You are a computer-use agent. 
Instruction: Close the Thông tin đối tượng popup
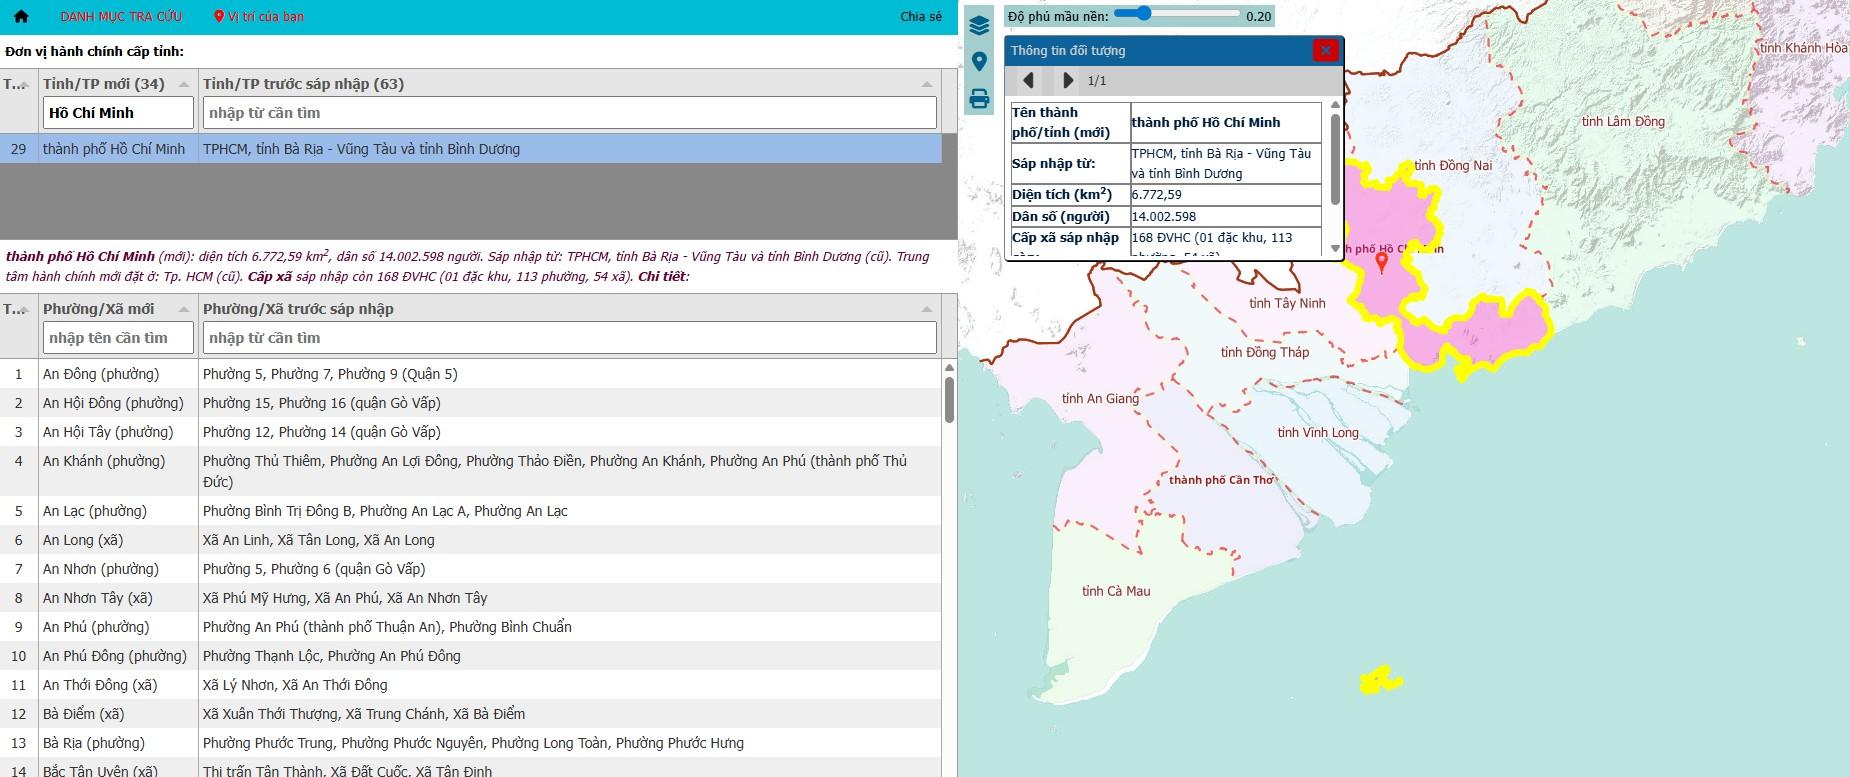pos(1325,50)
